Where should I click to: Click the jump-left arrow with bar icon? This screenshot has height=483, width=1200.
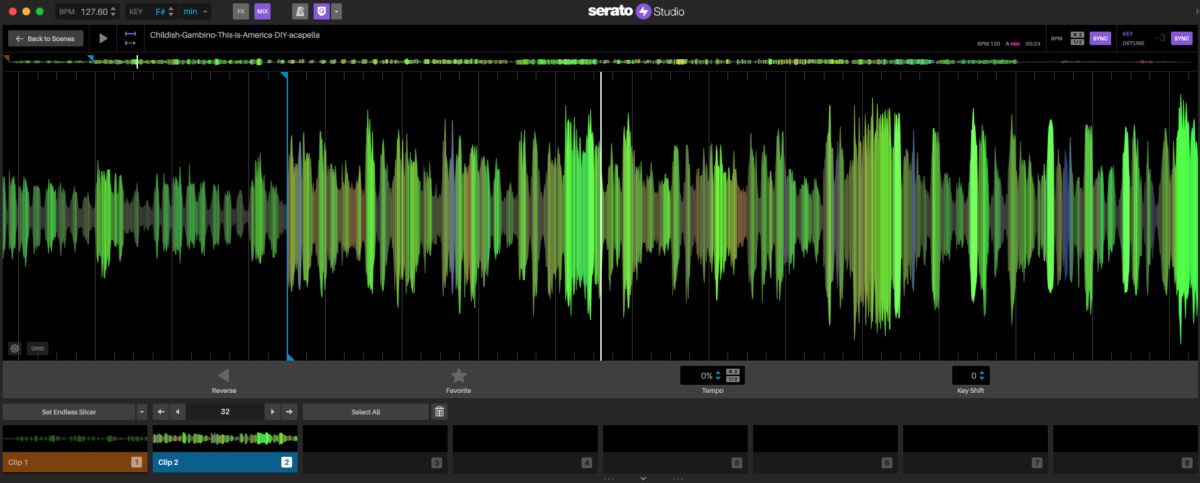161,412
